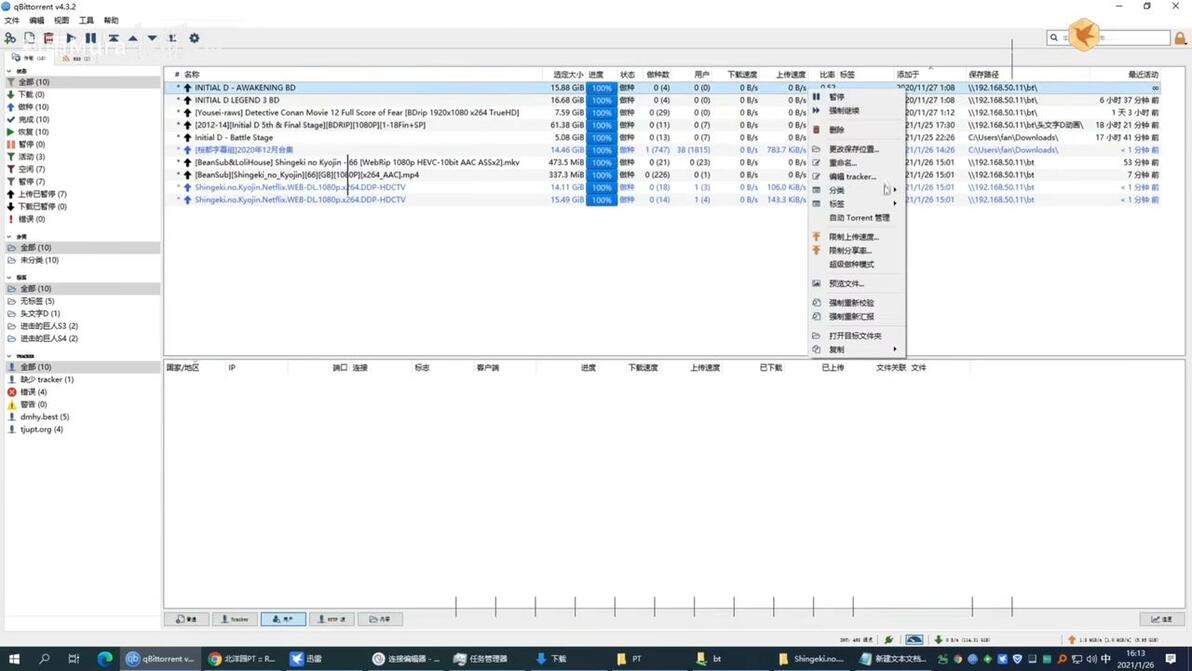This screenshot has height=671, width=1192.
Task: Click the add torrent link toolbar icon
Action: 10,38
